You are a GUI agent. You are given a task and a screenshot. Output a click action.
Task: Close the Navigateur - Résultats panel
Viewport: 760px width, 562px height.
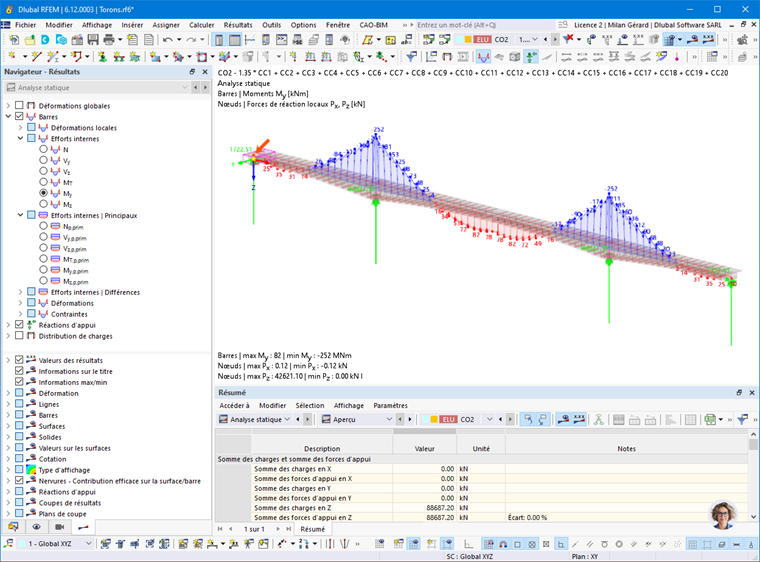[x=205, y=72]
